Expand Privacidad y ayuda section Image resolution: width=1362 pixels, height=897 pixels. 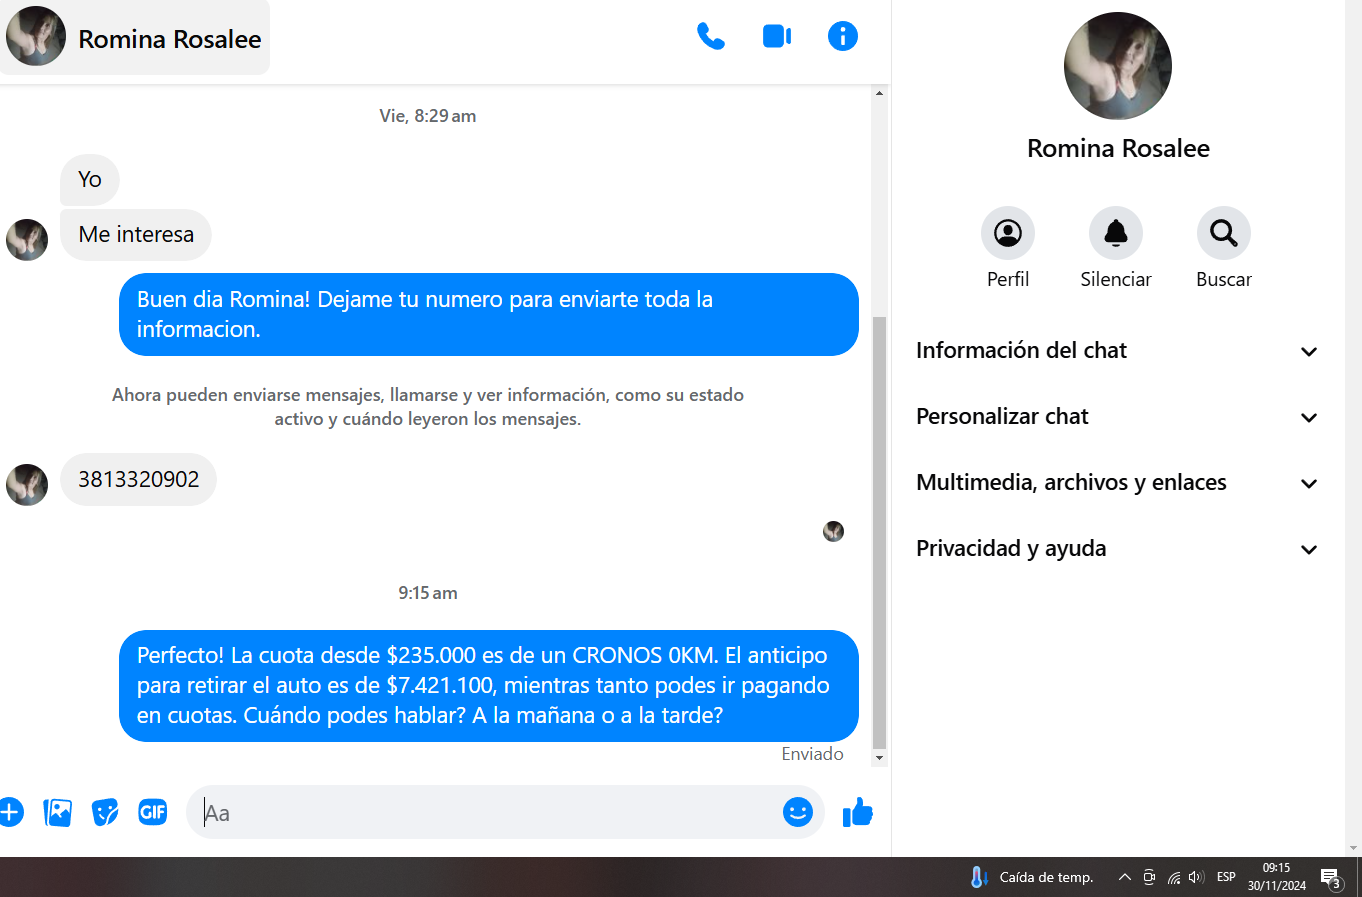coord(1117,549)
